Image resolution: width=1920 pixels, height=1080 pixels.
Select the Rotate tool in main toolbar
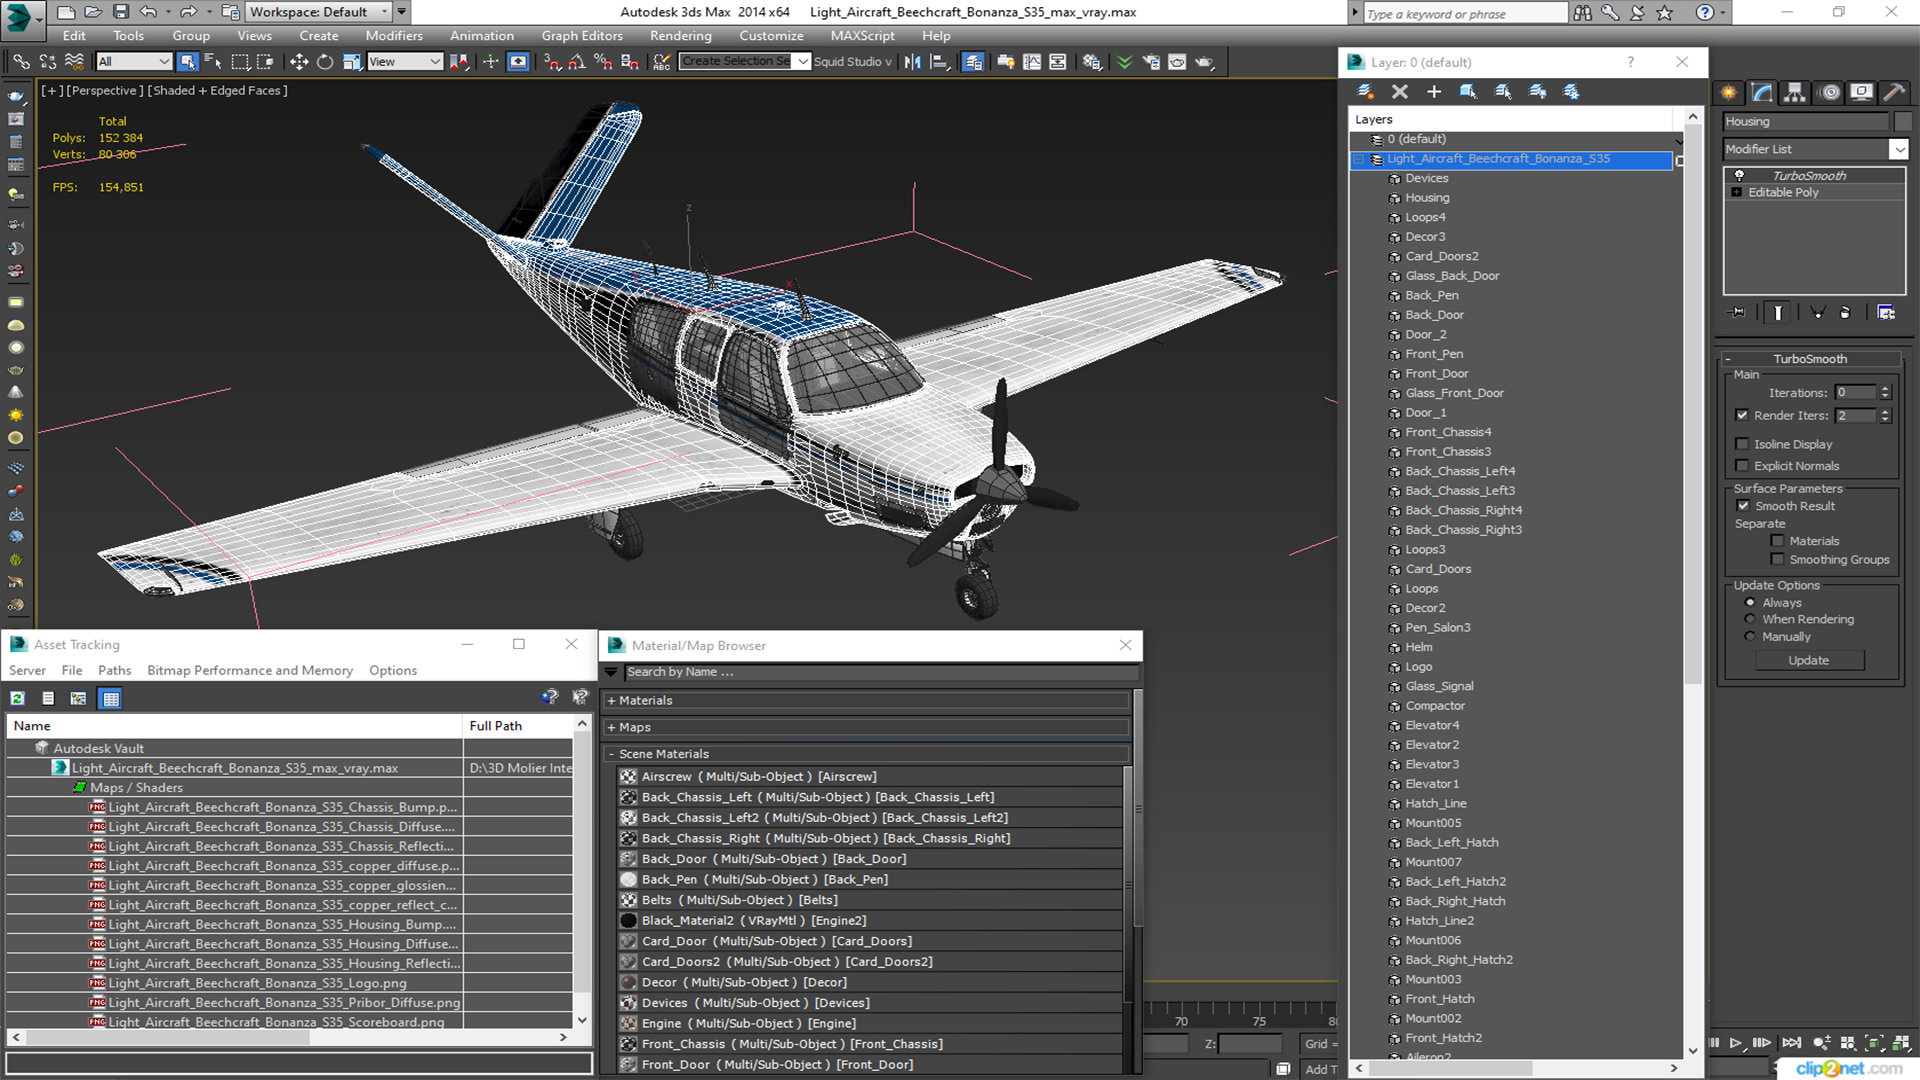[x=325, y=62]
